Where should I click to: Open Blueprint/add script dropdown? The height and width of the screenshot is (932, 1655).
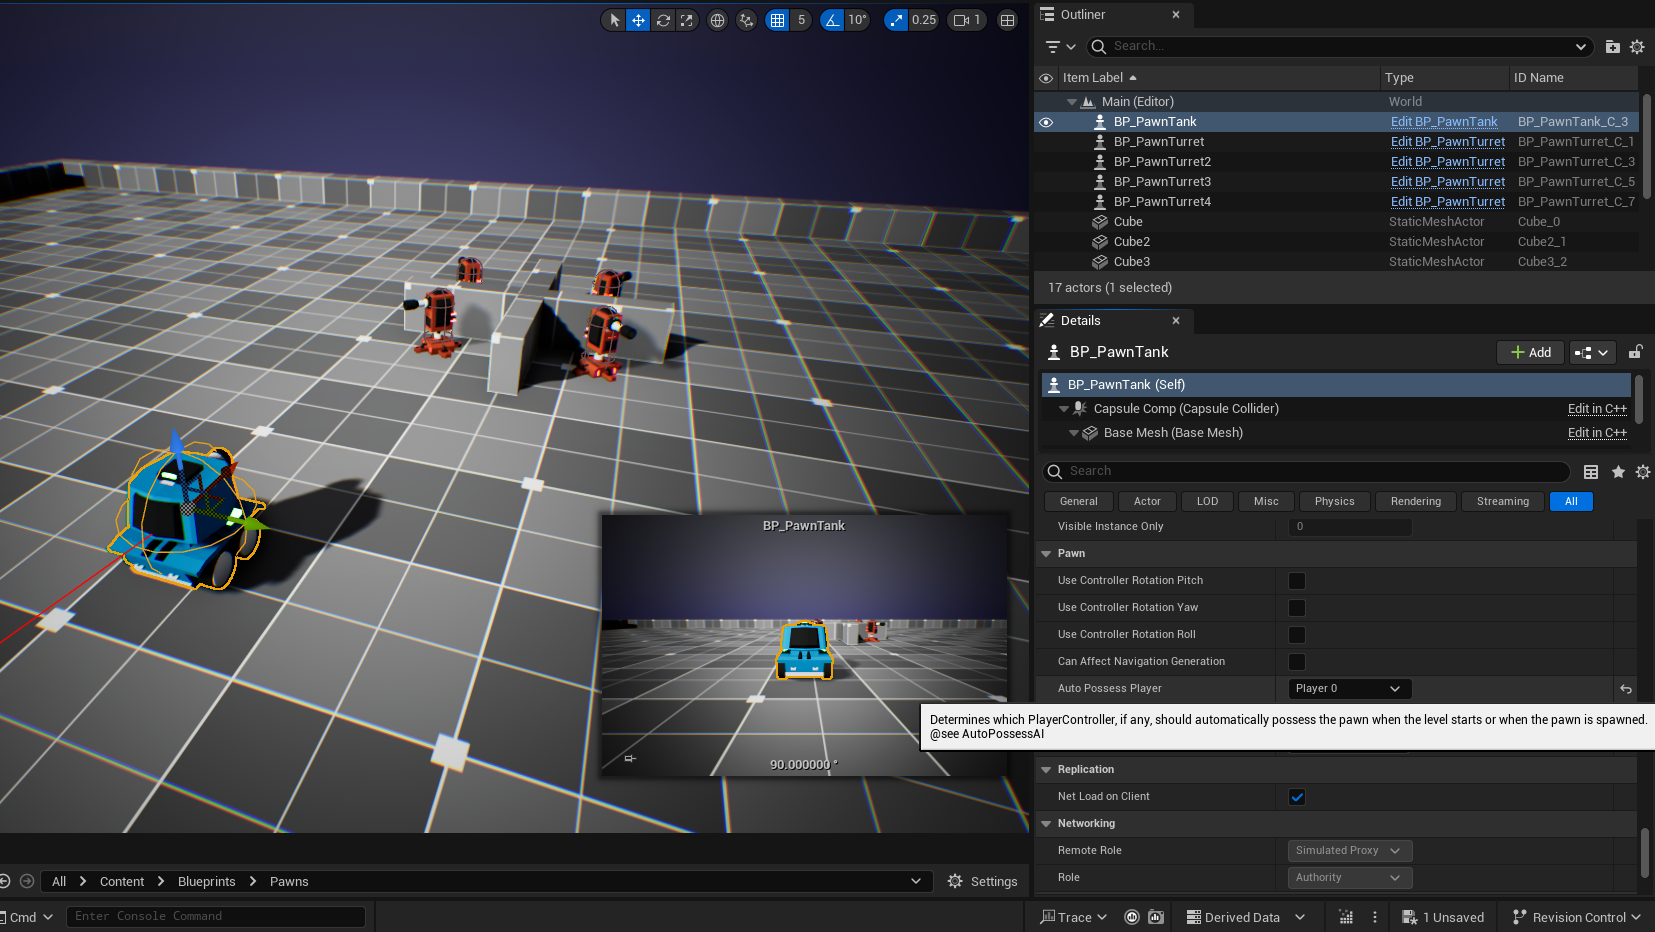1592,352
